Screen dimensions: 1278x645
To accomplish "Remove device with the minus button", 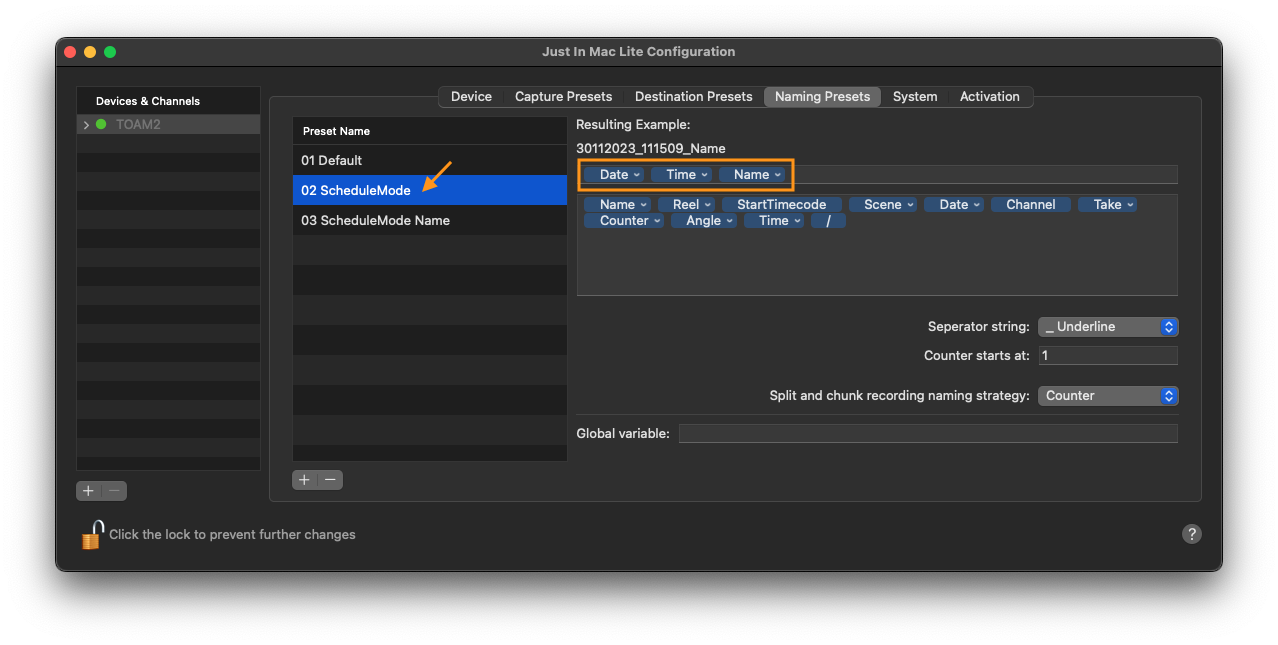I will click(114, 491).
